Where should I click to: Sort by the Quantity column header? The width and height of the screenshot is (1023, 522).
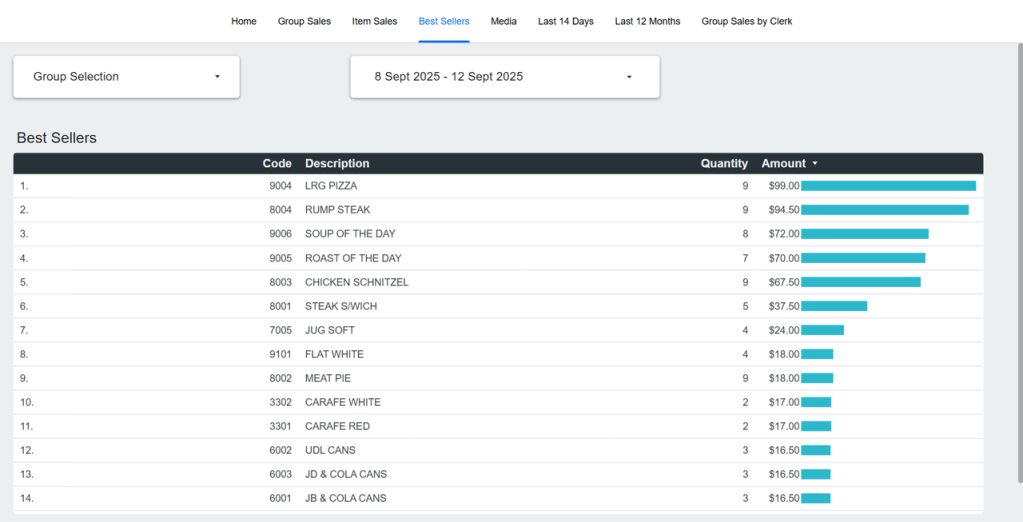pyautogui.click(x=724, y=164)
